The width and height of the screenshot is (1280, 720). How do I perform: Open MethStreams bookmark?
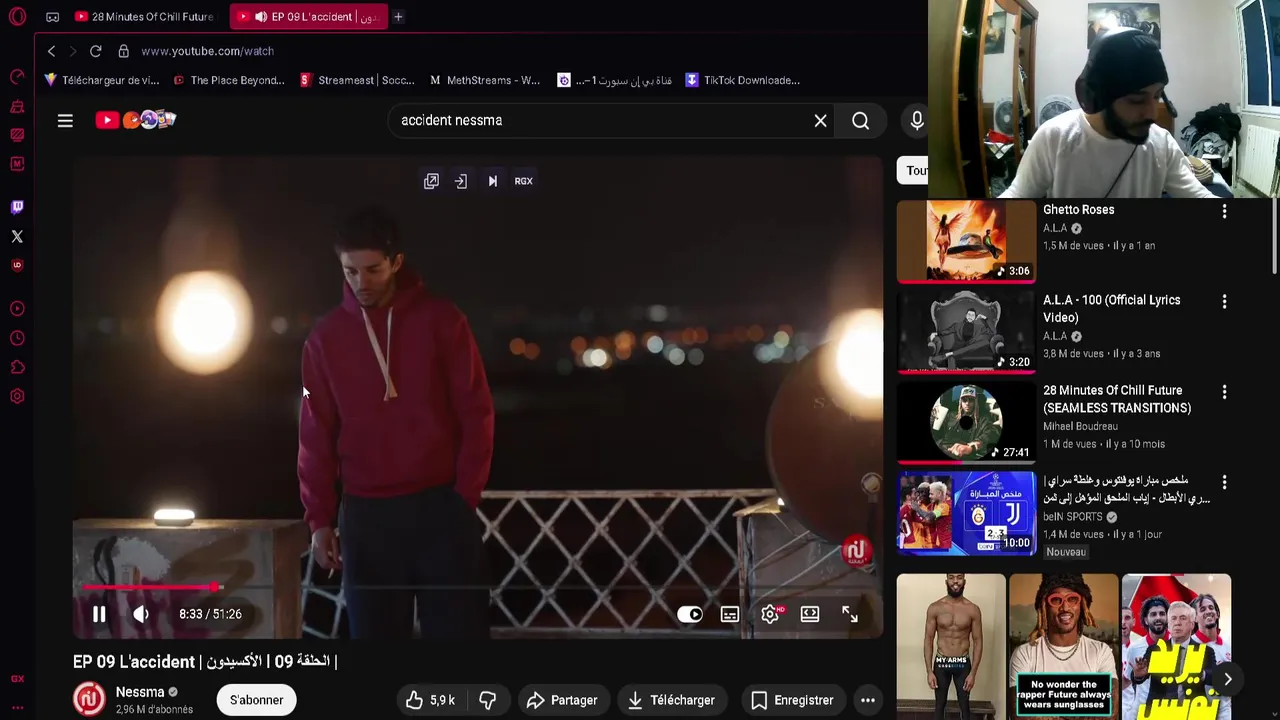coord(485,80)
